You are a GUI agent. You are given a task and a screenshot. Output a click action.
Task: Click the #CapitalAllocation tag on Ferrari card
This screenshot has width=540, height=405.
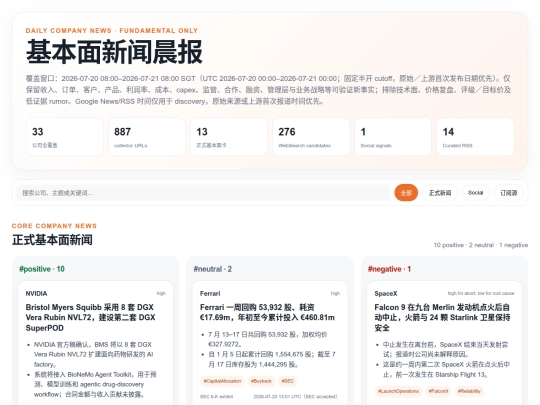point(222,381)
